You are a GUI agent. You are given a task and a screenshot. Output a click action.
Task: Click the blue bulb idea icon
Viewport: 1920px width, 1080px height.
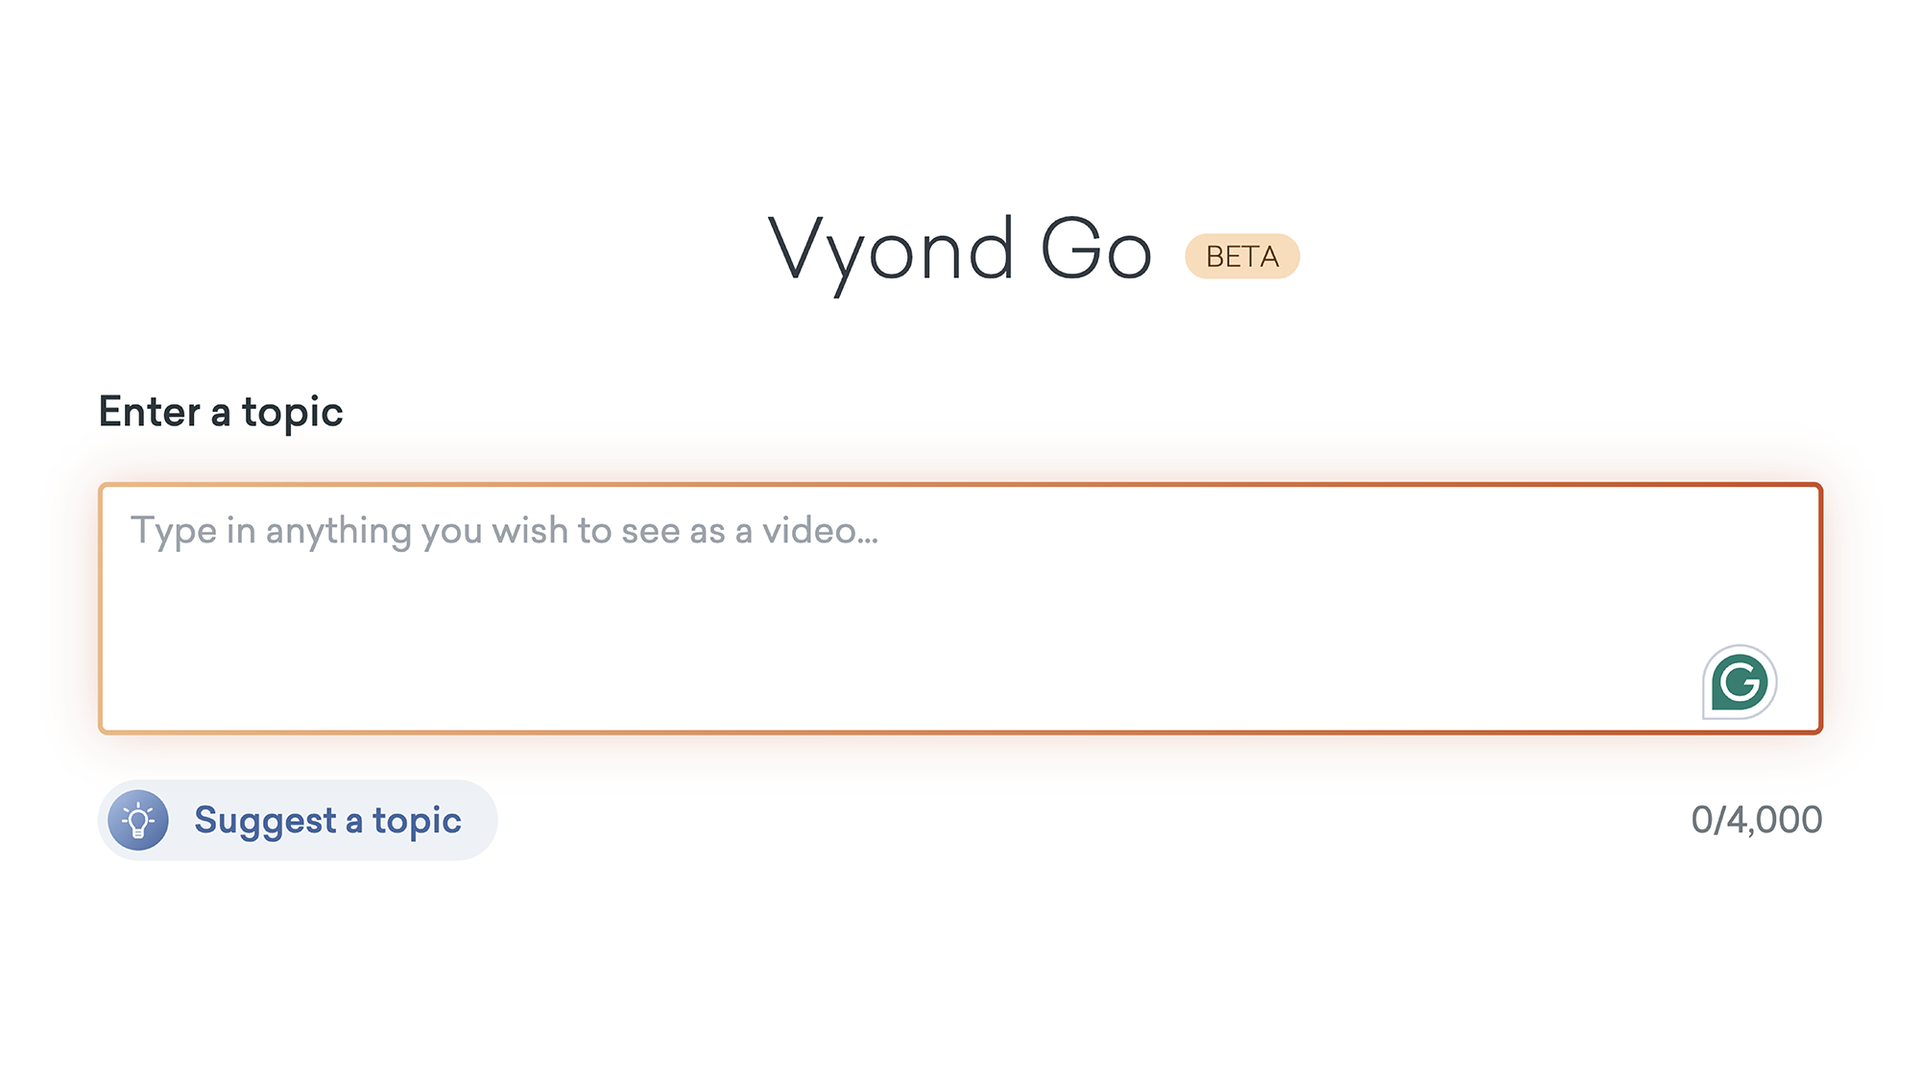pyautogui.click(x=138, y=821)
